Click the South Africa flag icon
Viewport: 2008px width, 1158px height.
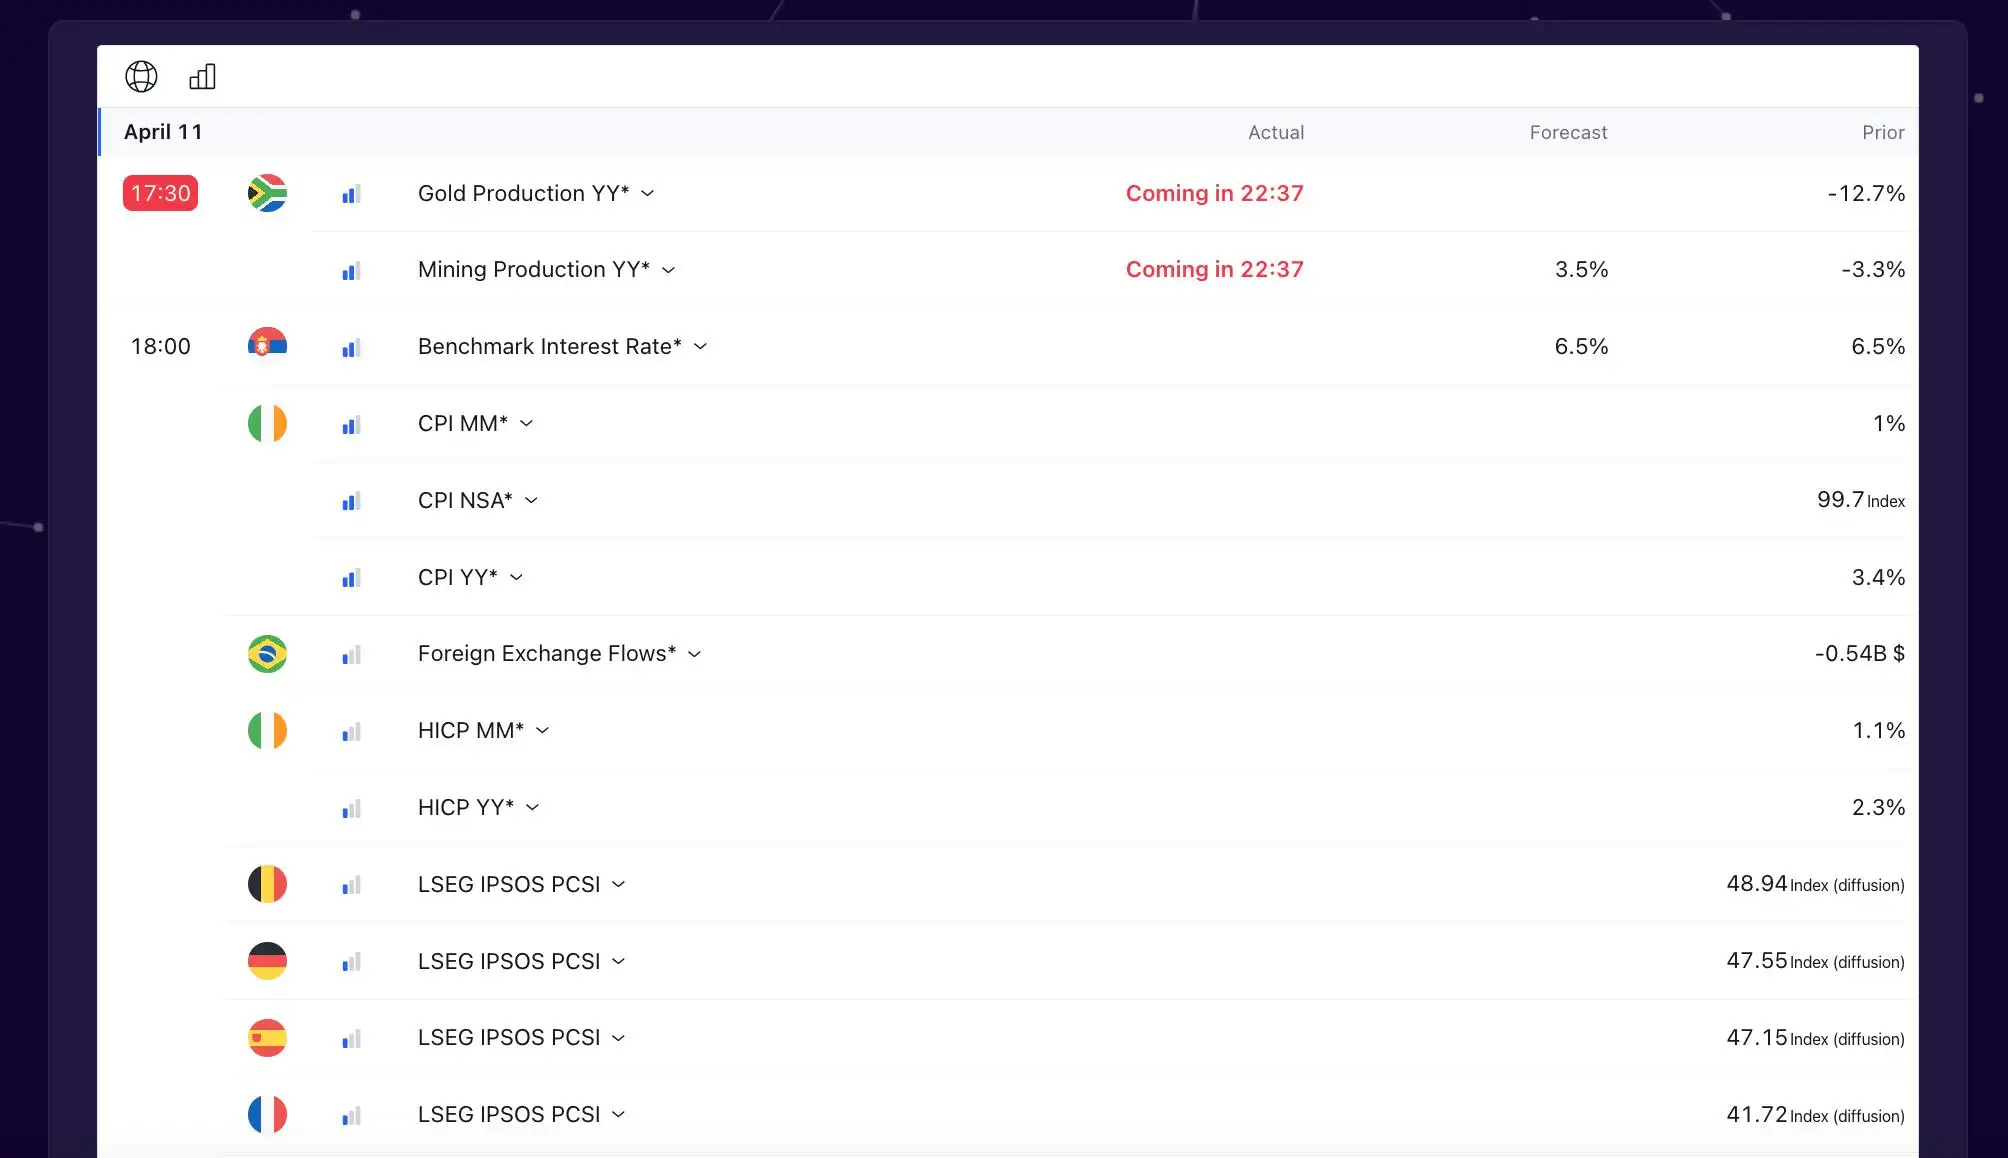(267, 193)
